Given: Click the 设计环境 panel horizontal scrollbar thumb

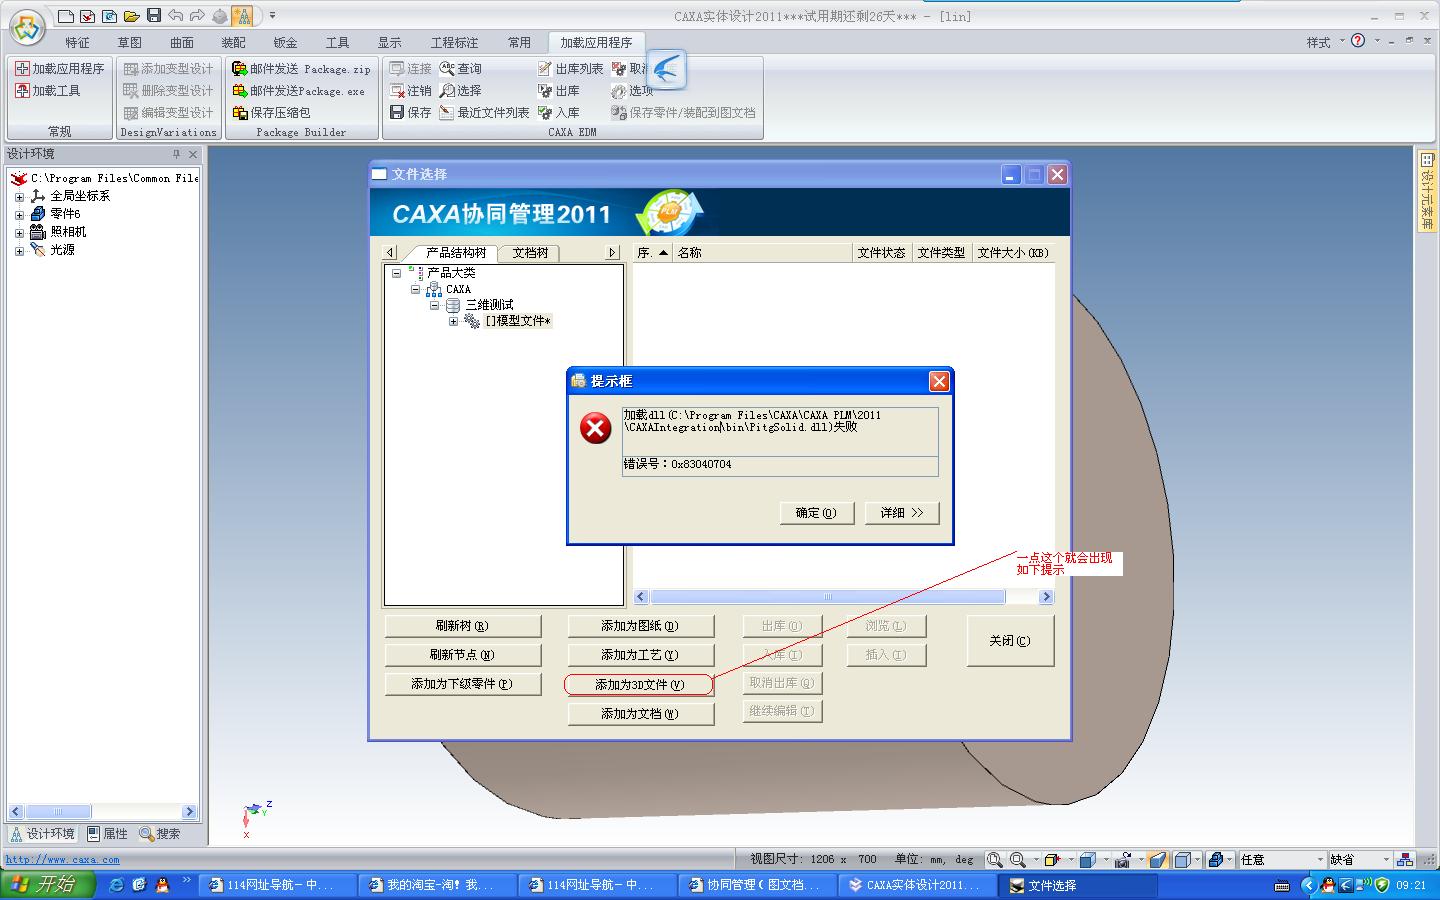Looking at the screenshot, I should (58, 812).
